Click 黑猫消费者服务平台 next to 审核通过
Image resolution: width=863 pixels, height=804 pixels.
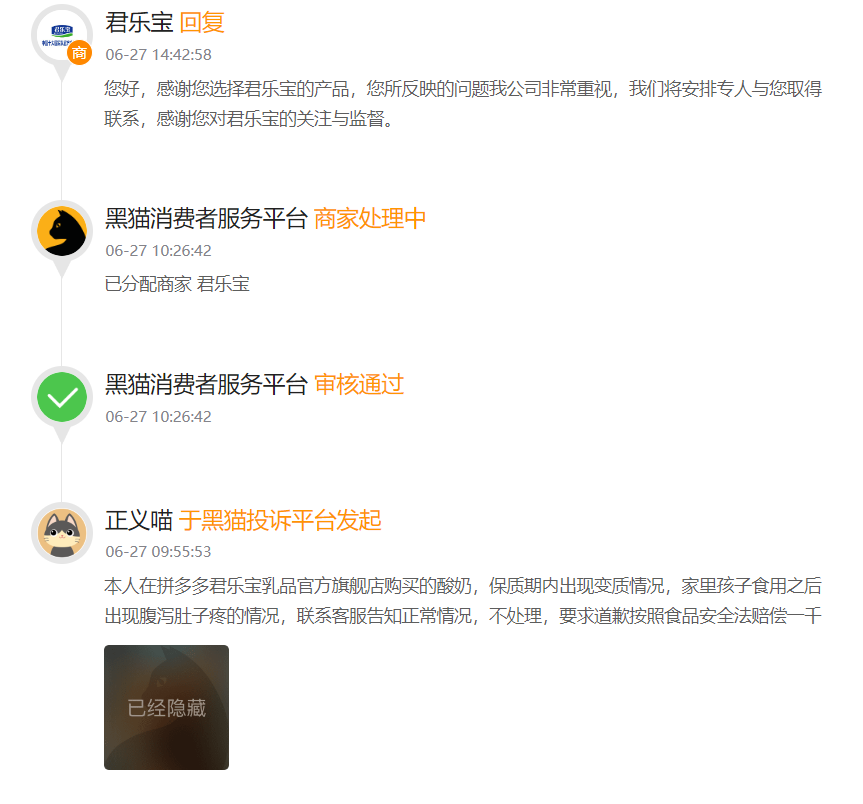(x=206, y=384)
